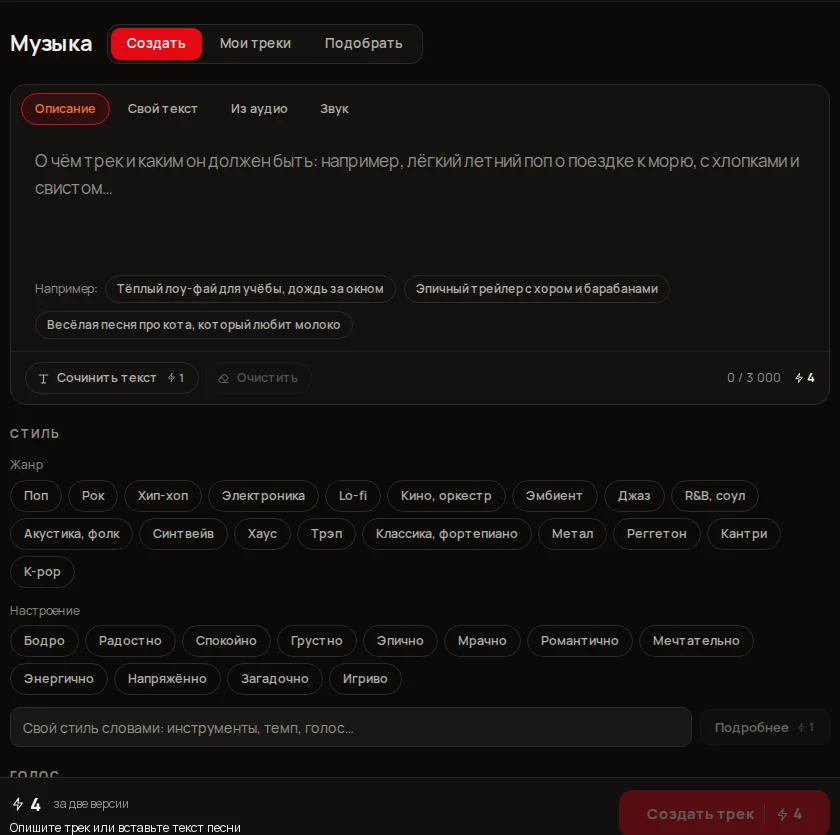Toggle the Игриво mood chip
The width and height of the screenshot is (840, 835).
point(365,679)
